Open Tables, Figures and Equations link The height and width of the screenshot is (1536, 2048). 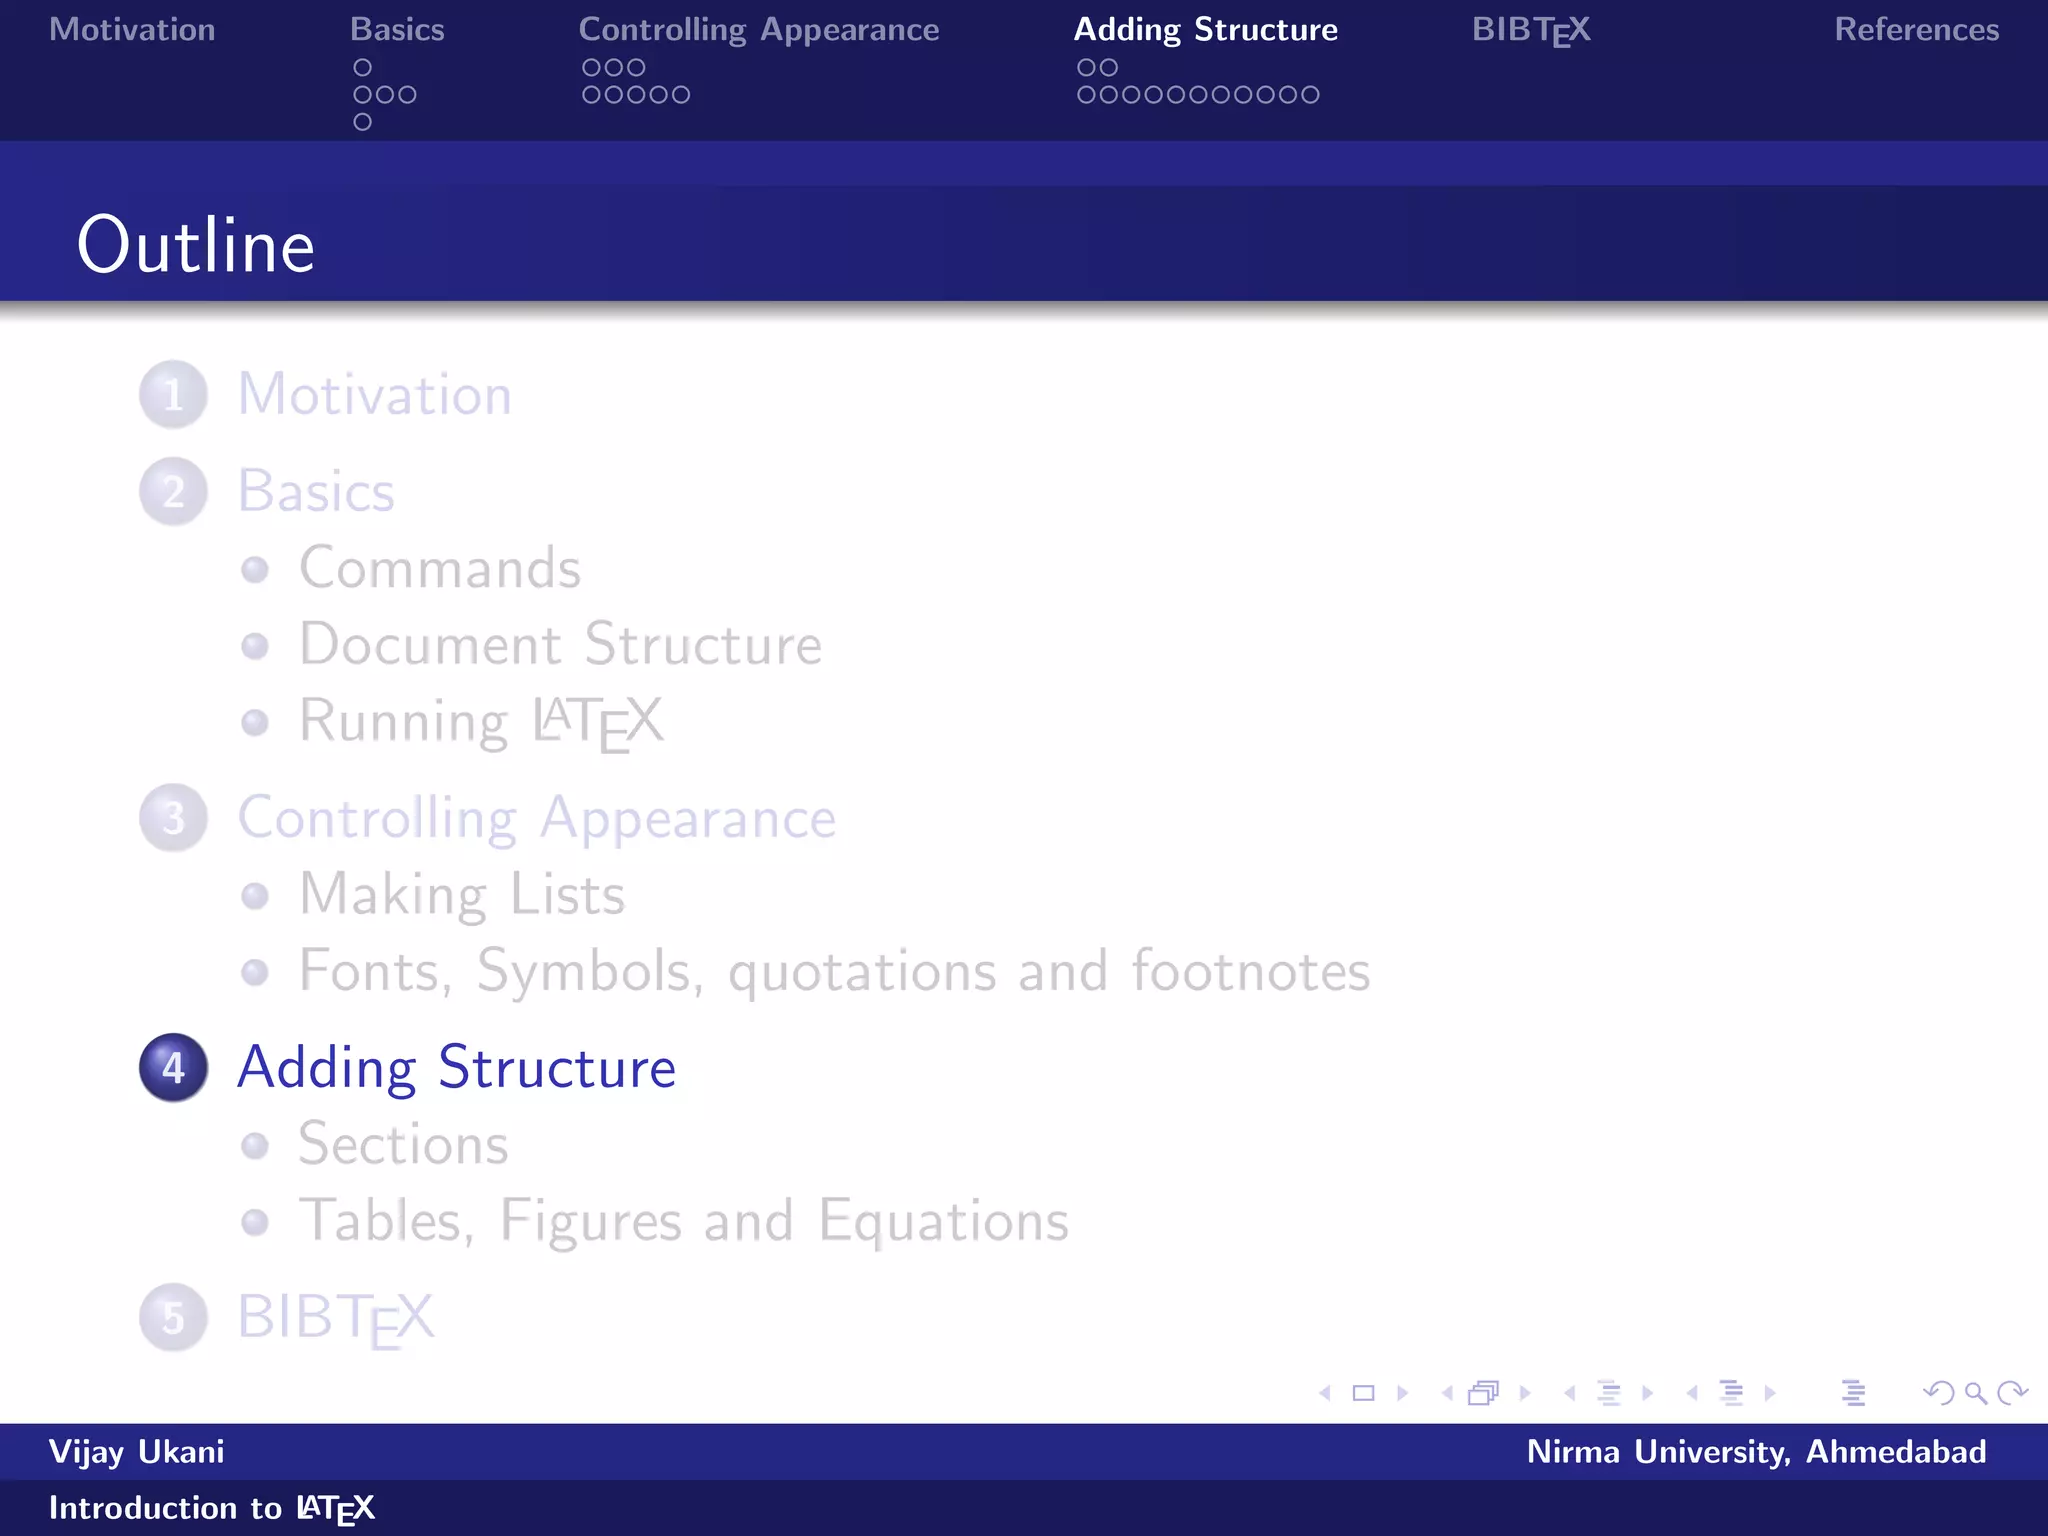tap(684, 1222)
